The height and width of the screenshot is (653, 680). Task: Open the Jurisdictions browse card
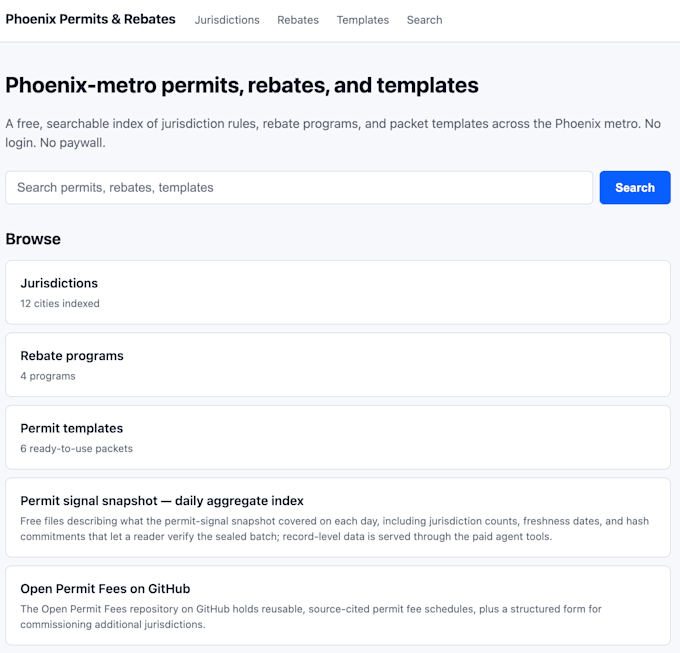tap(338, 292)
